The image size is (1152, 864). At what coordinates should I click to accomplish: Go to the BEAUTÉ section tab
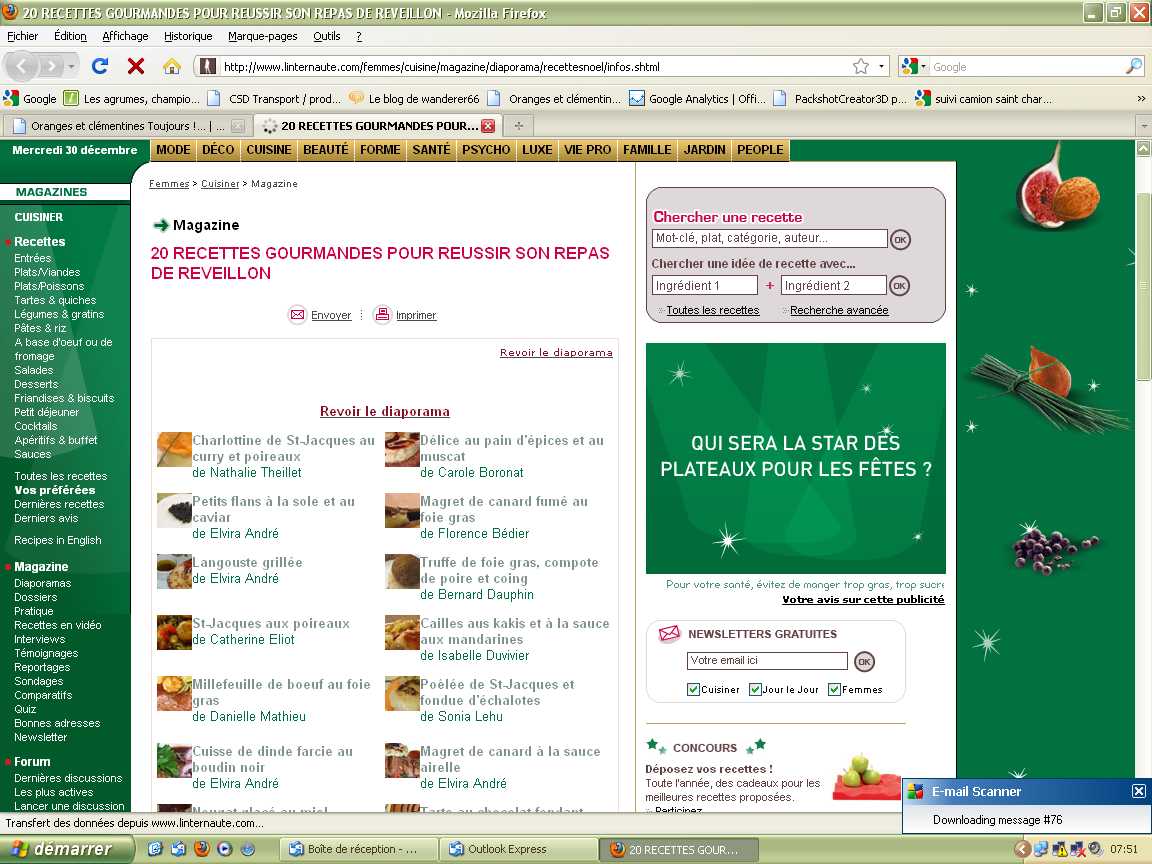pos(326,150)
